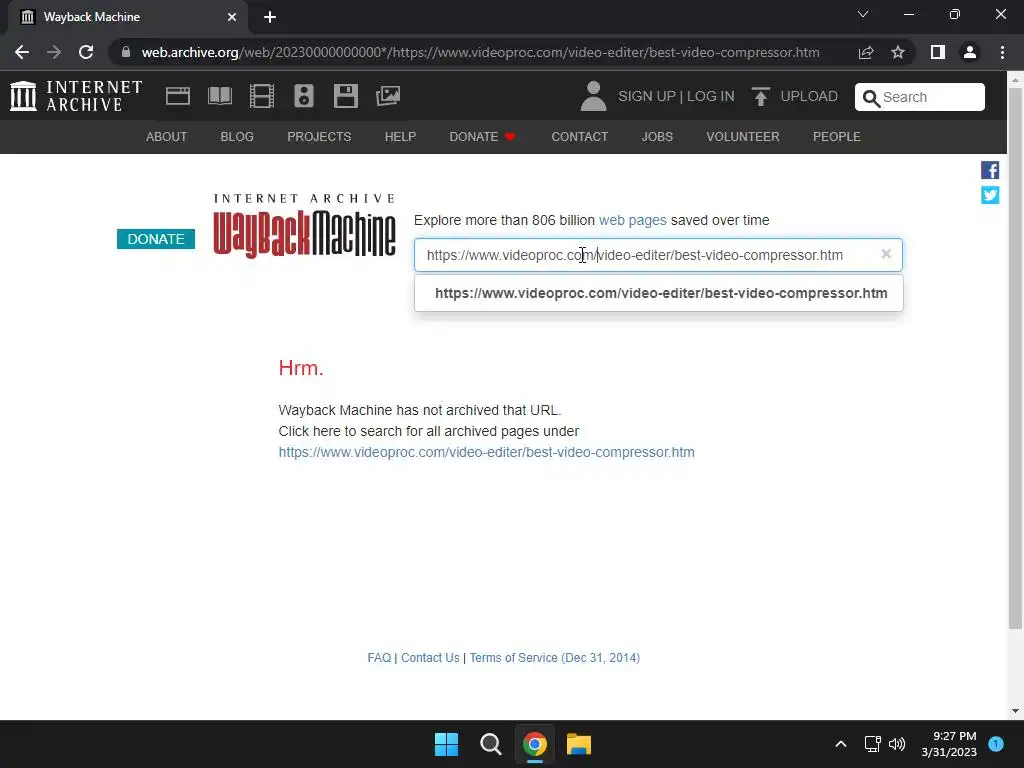Click SIGN UP link
This screenshot has height=768, width=1024.
[647, 97]
